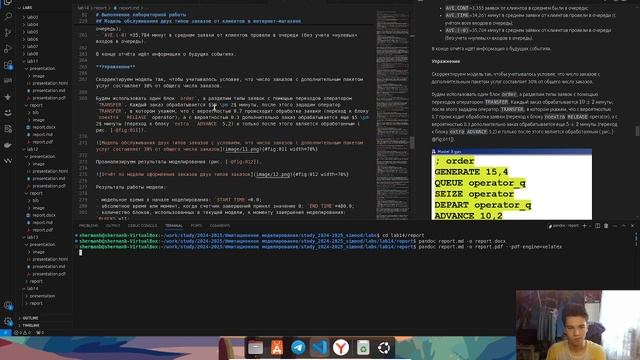Screen dimensions: 640x360
Task: Open report.pdf in lab11 report folder
Action: (42, 142)
